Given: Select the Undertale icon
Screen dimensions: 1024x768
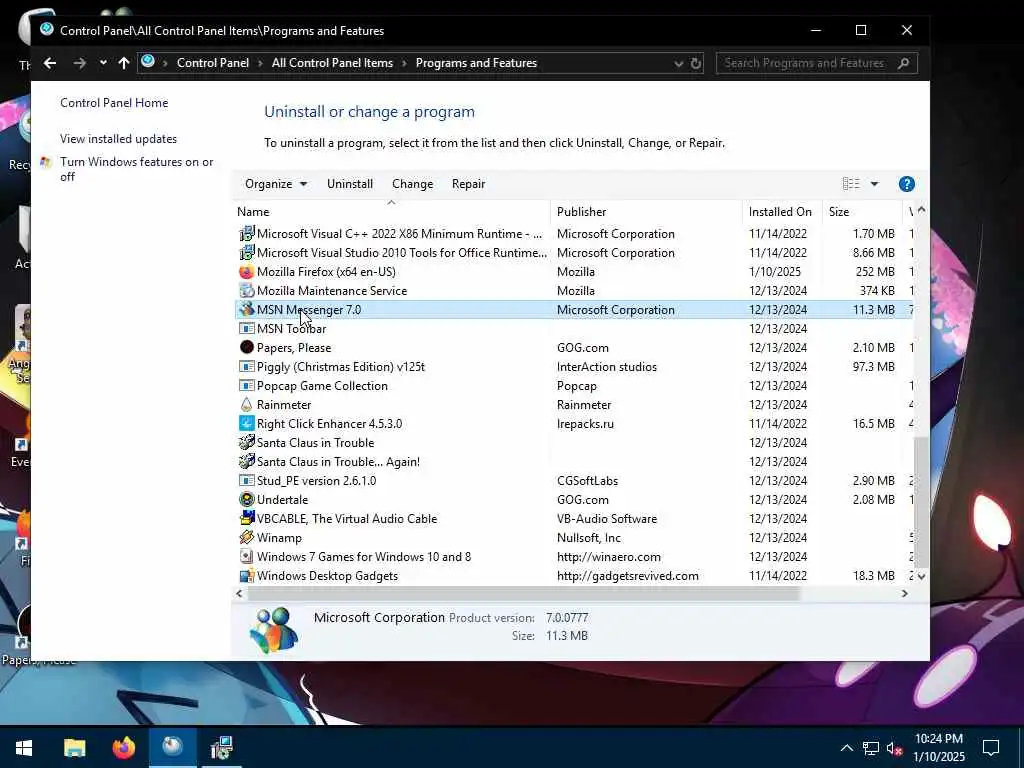Looking at the screenshot, I should [x=246, y=500].
